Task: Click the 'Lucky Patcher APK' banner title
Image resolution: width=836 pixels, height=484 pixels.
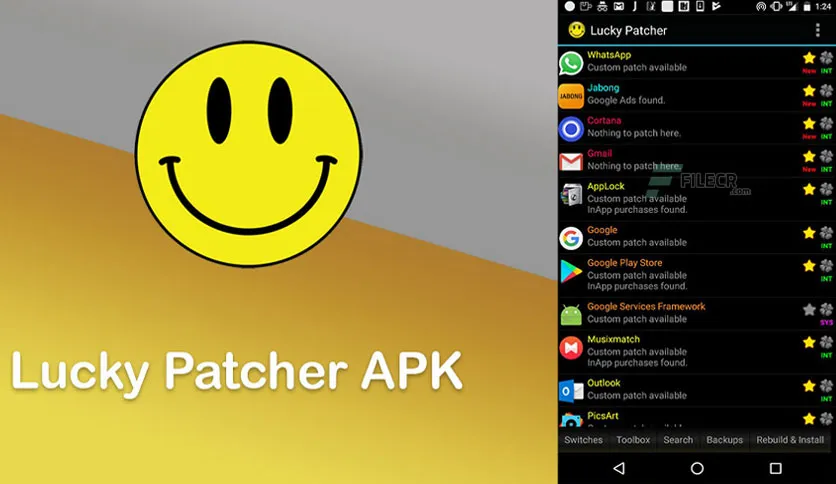Action: click(236, 372)
